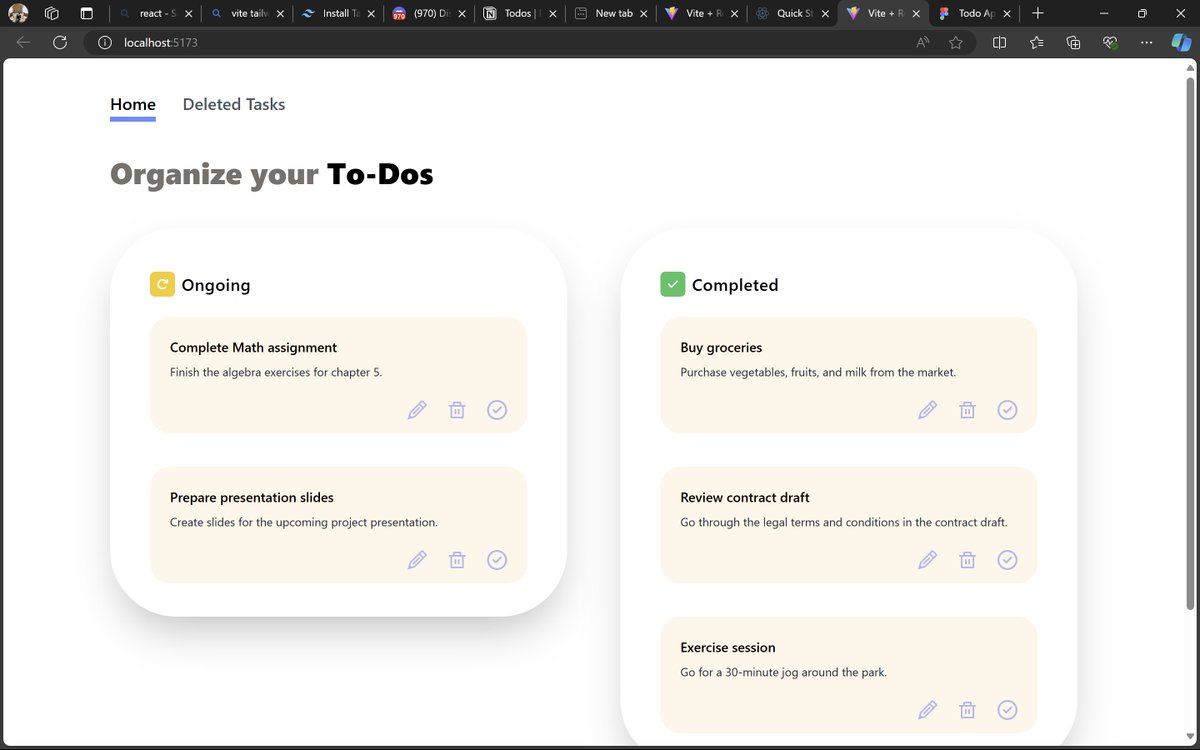Switch to the Install Tailwind tab
The width and height of the screenshot is (1200, 750).
pyautogui.click(x=336, y=14)
